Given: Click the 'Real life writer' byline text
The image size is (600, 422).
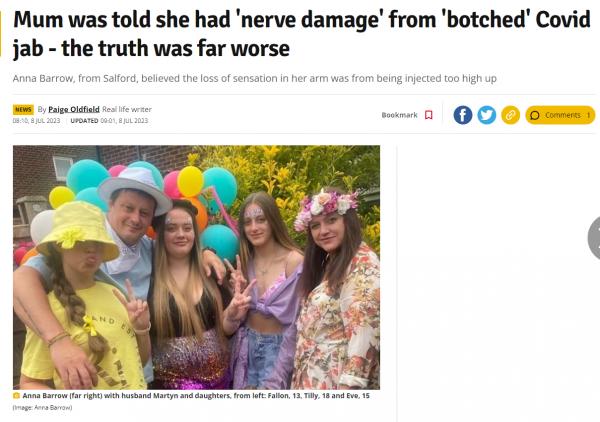Looking at the screenshot, I should [127, 109].
